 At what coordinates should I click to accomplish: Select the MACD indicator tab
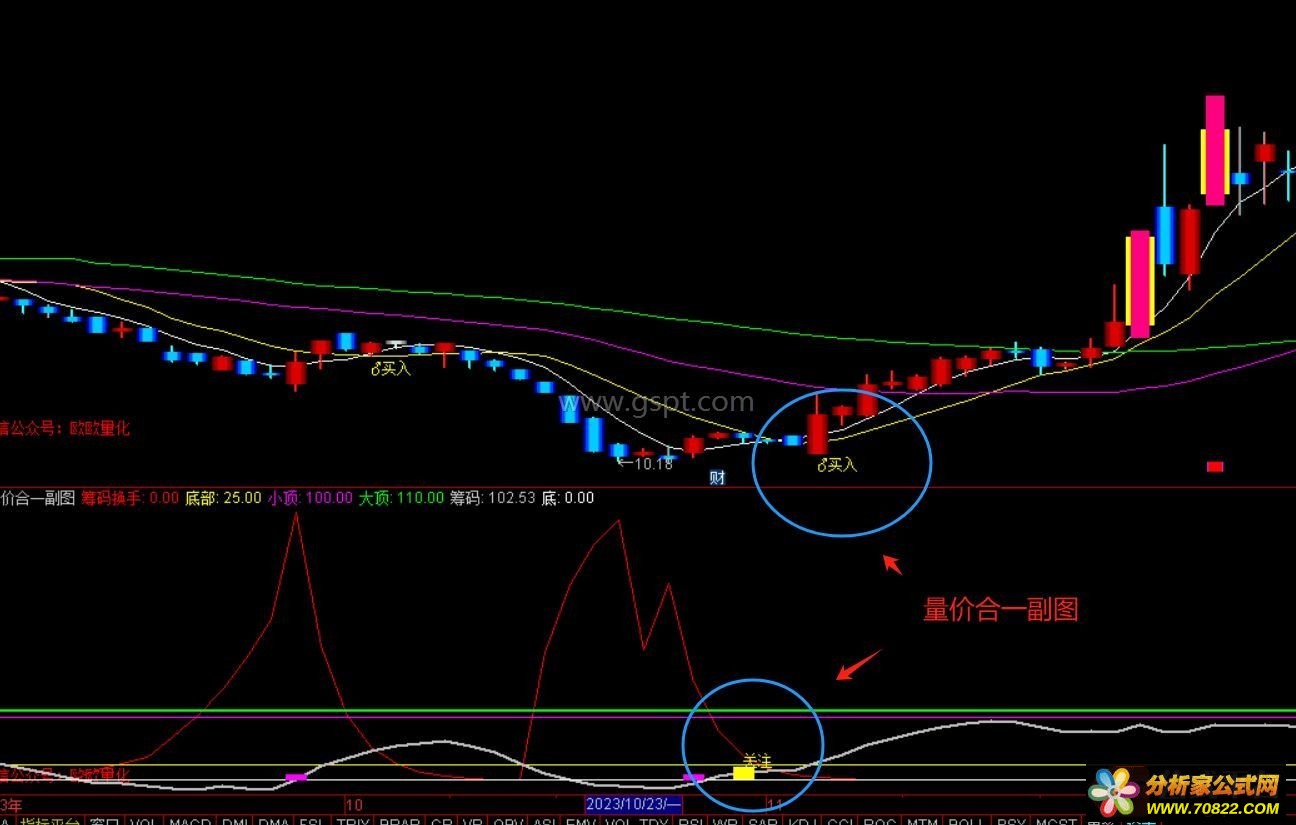tap(190, 821)
